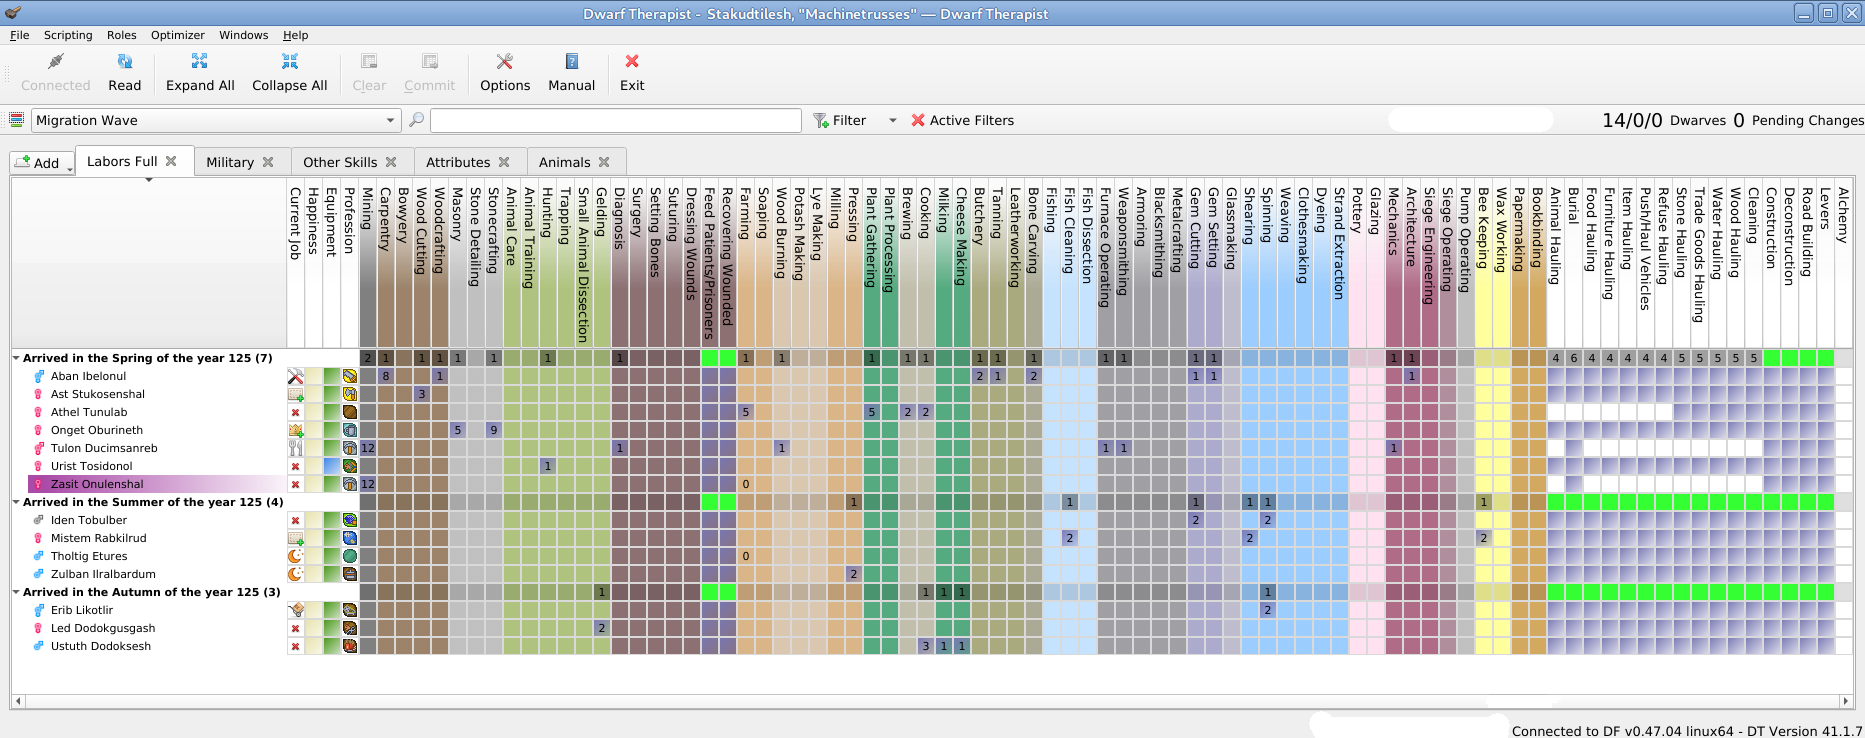This screenshot has width=1865, height=738.
Task: Toggle Masonry labor for Onget Oburineth
Action: (x=458, y=430)
